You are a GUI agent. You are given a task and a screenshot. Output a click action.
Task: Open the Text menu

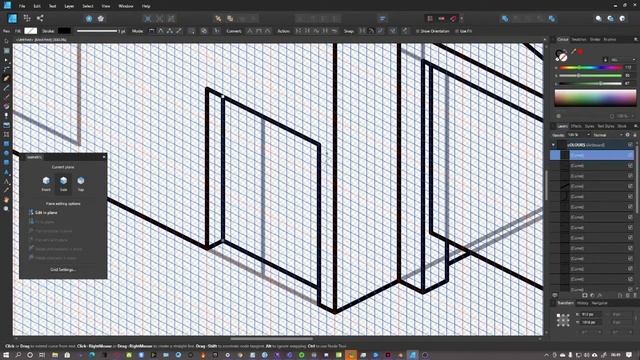(x=52, y=6)
